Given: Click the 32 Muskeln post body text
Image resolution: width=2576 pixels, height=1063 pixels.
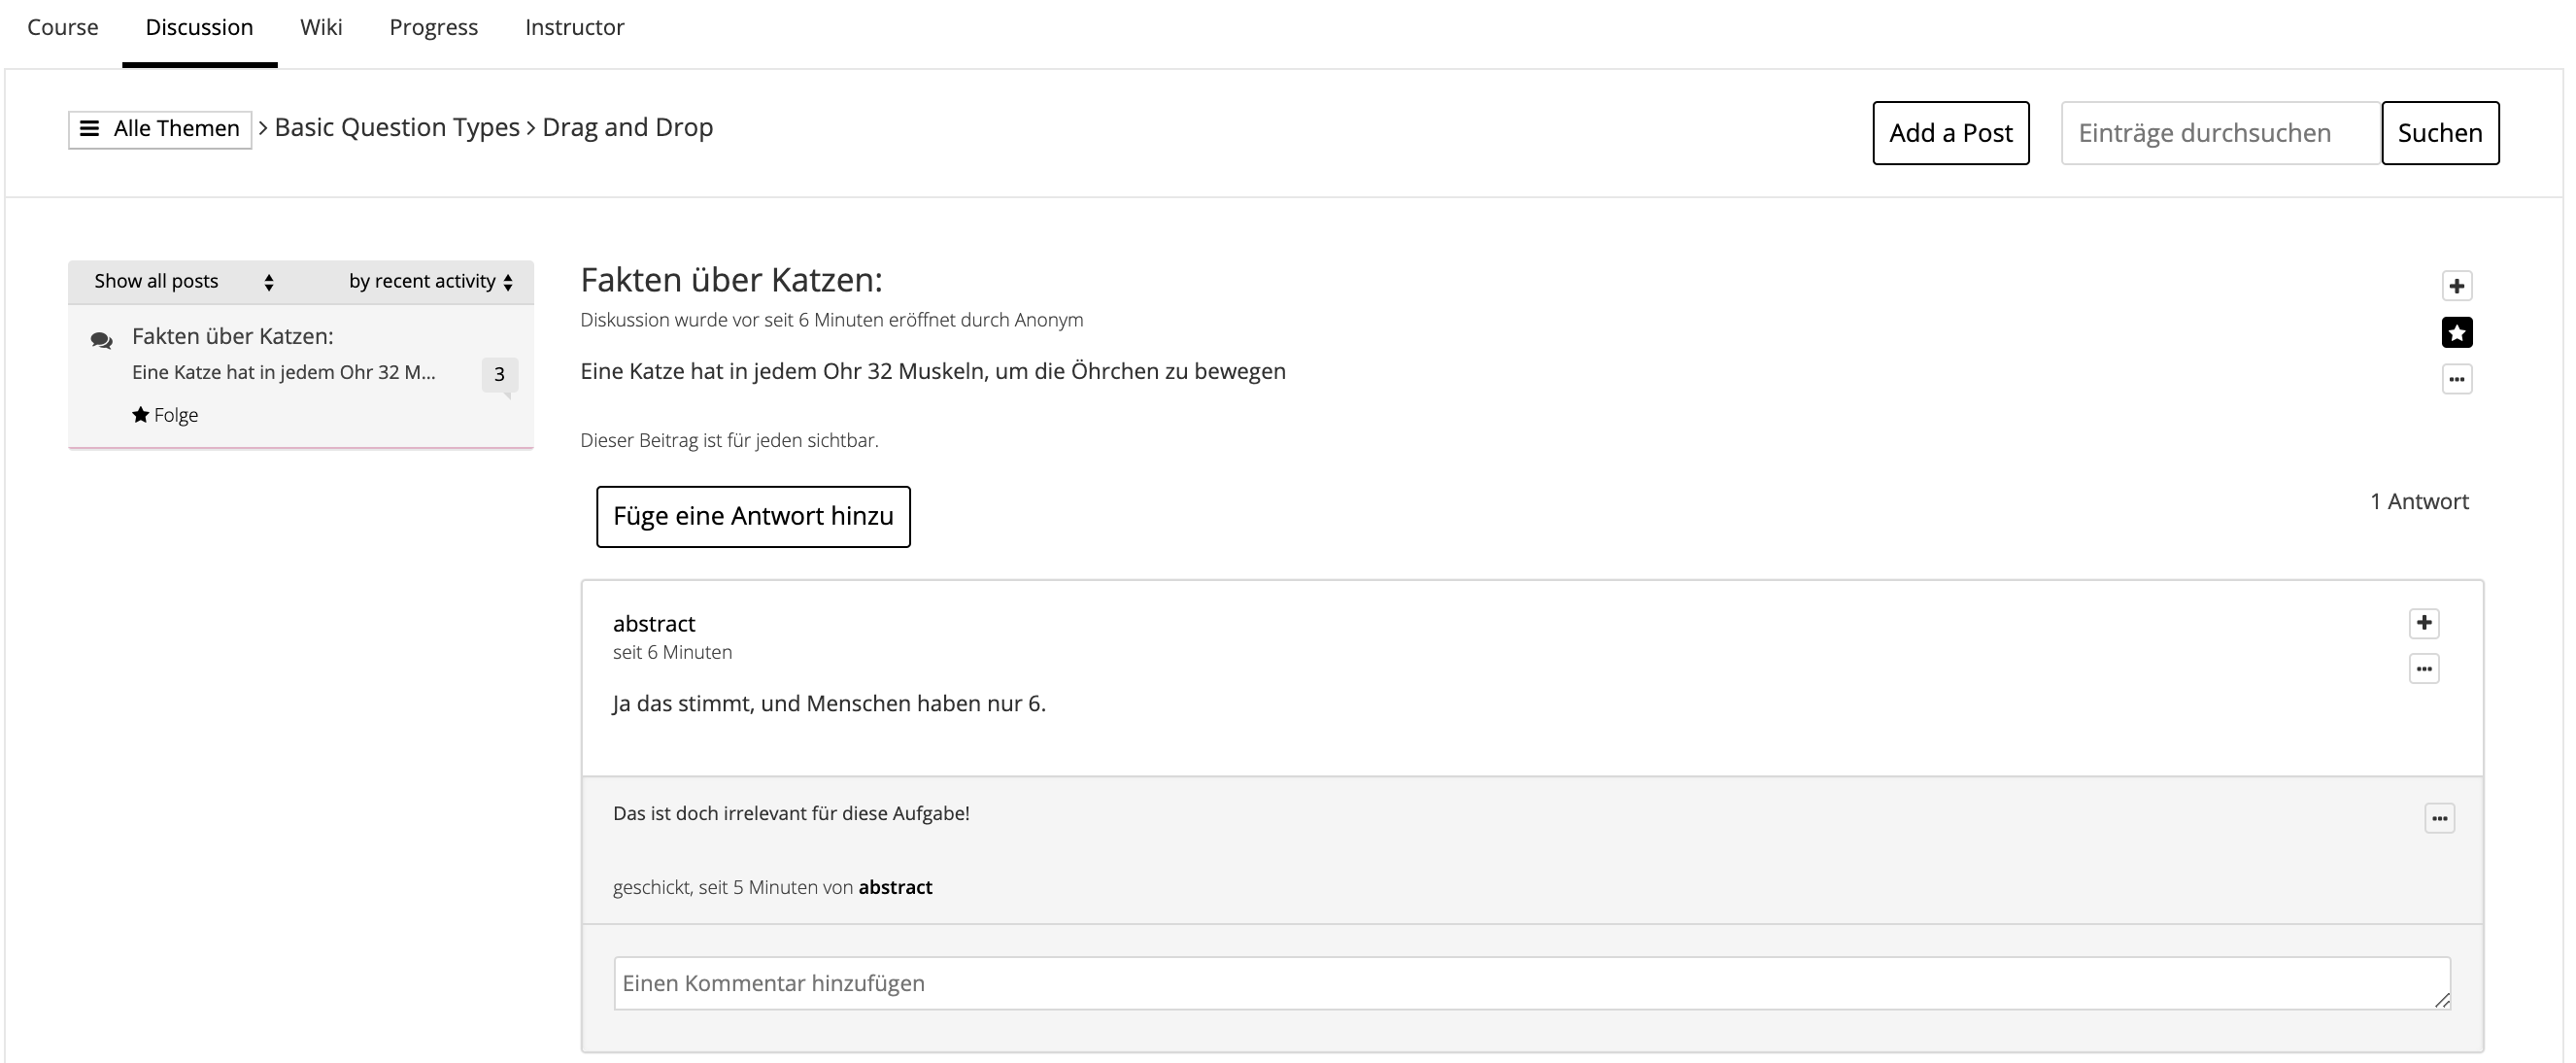Looking at the screenshot, I should pos(932,371).
